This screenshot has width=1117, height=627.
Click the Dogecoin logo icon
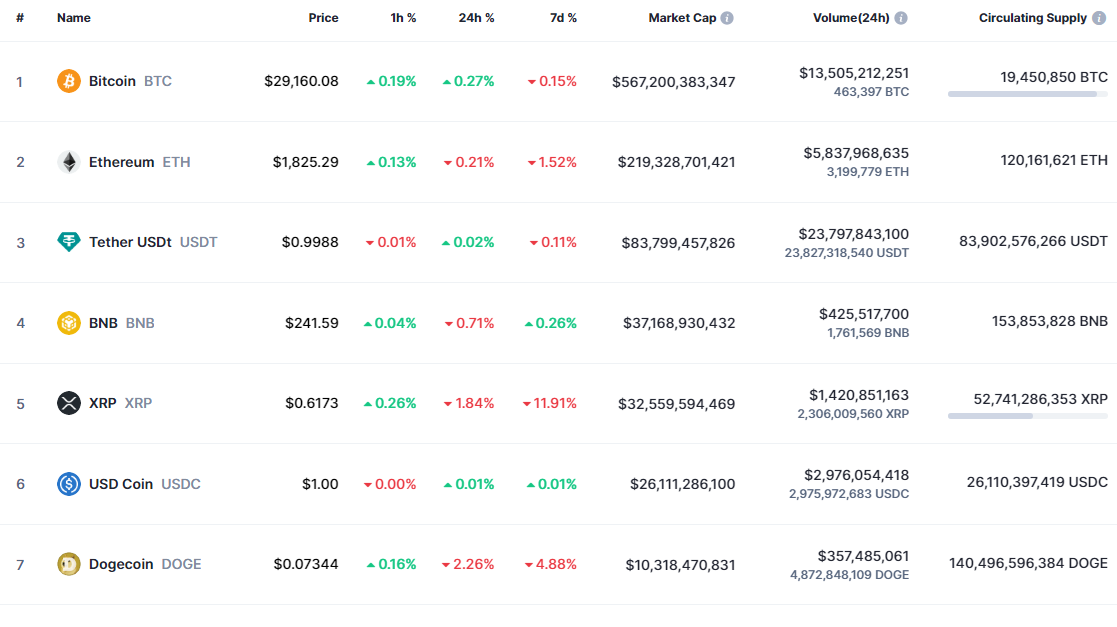click(x=67, y=564)
